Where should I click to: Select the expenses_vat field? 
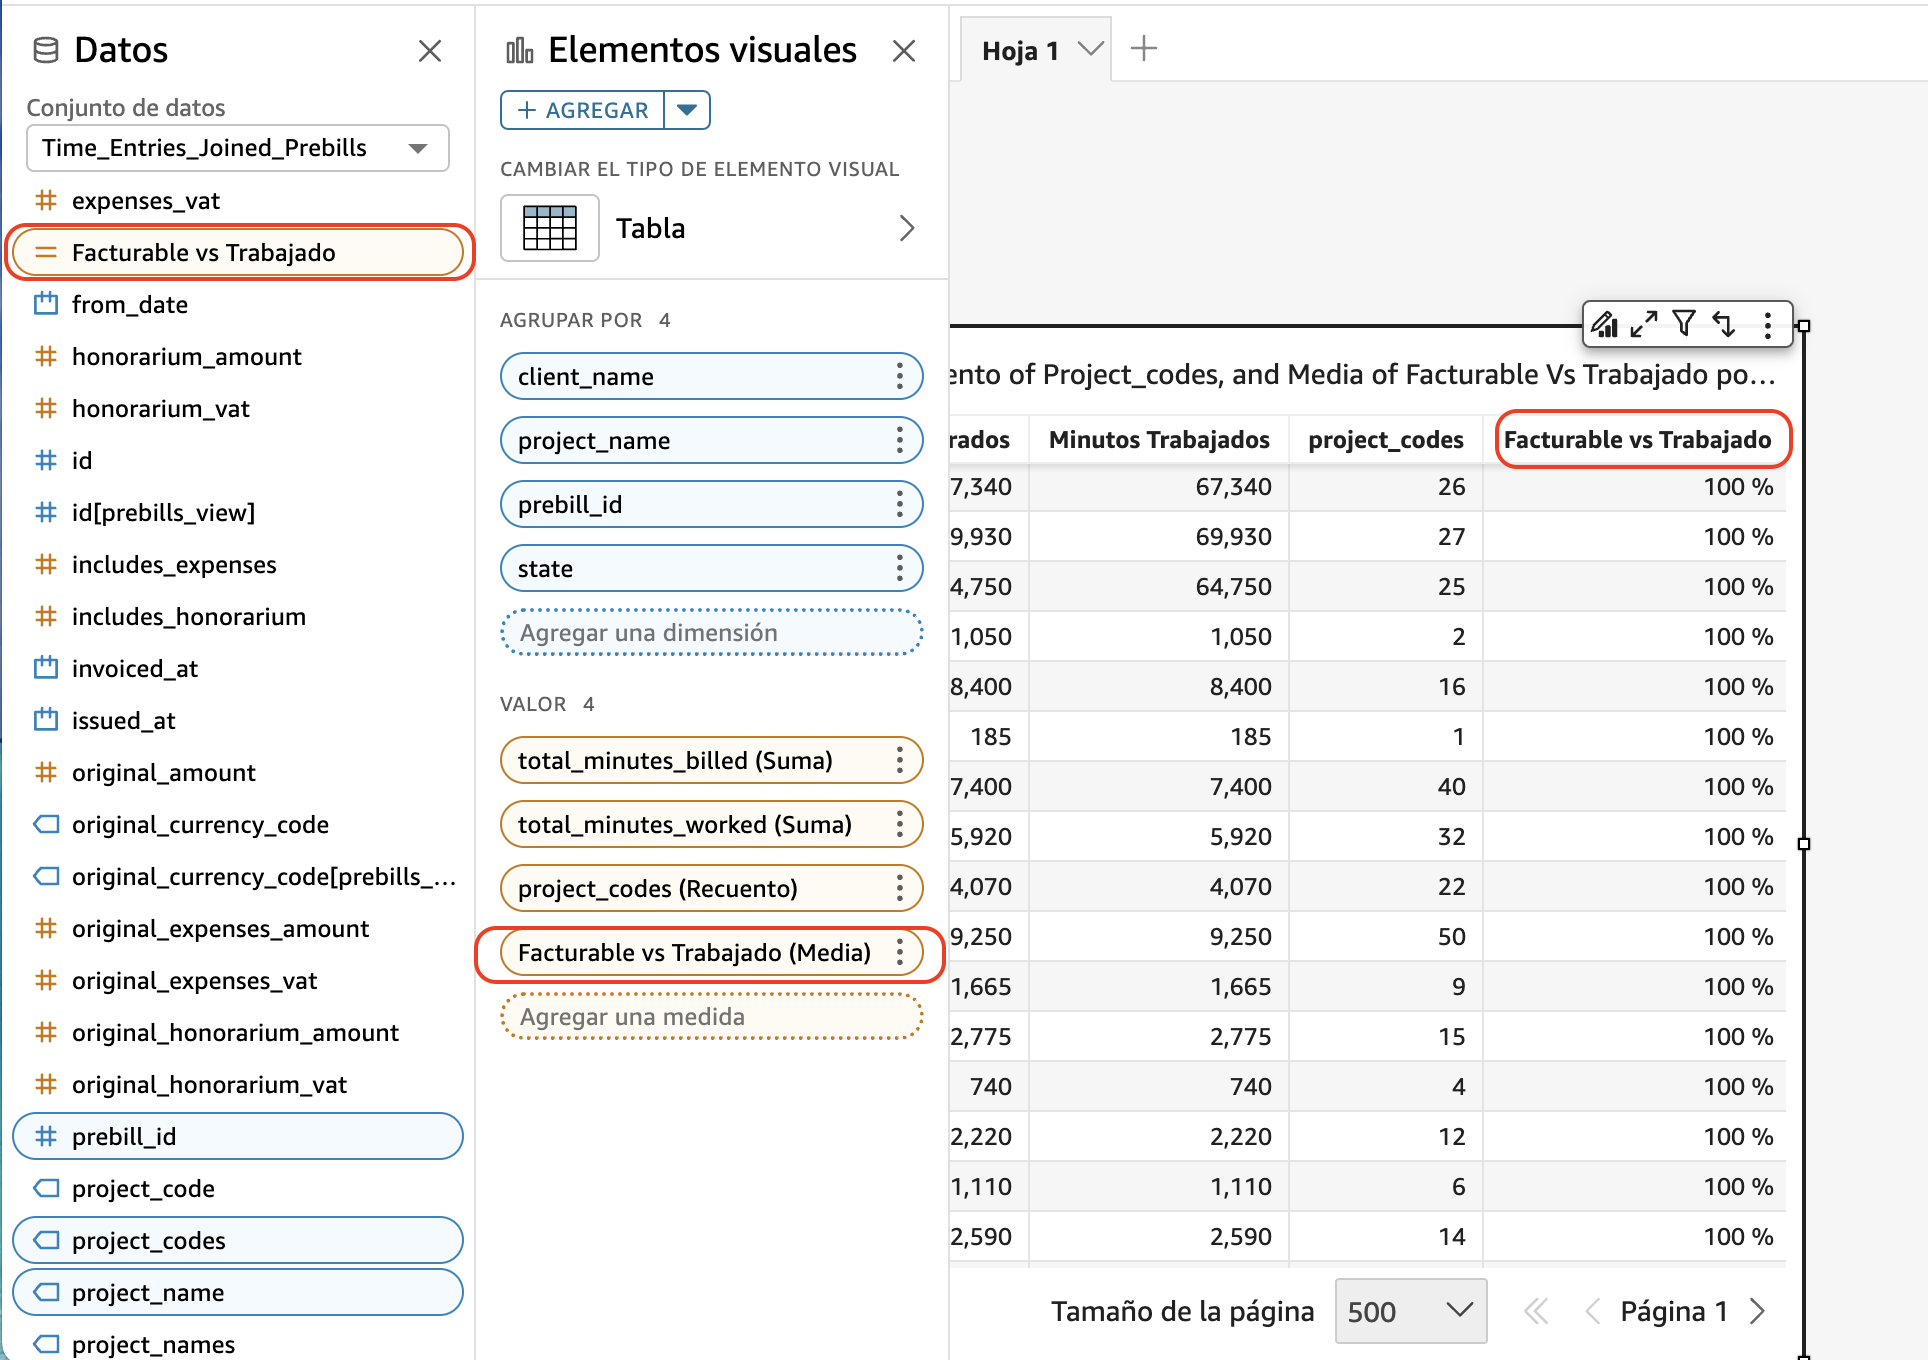click(x=238, y=201)
